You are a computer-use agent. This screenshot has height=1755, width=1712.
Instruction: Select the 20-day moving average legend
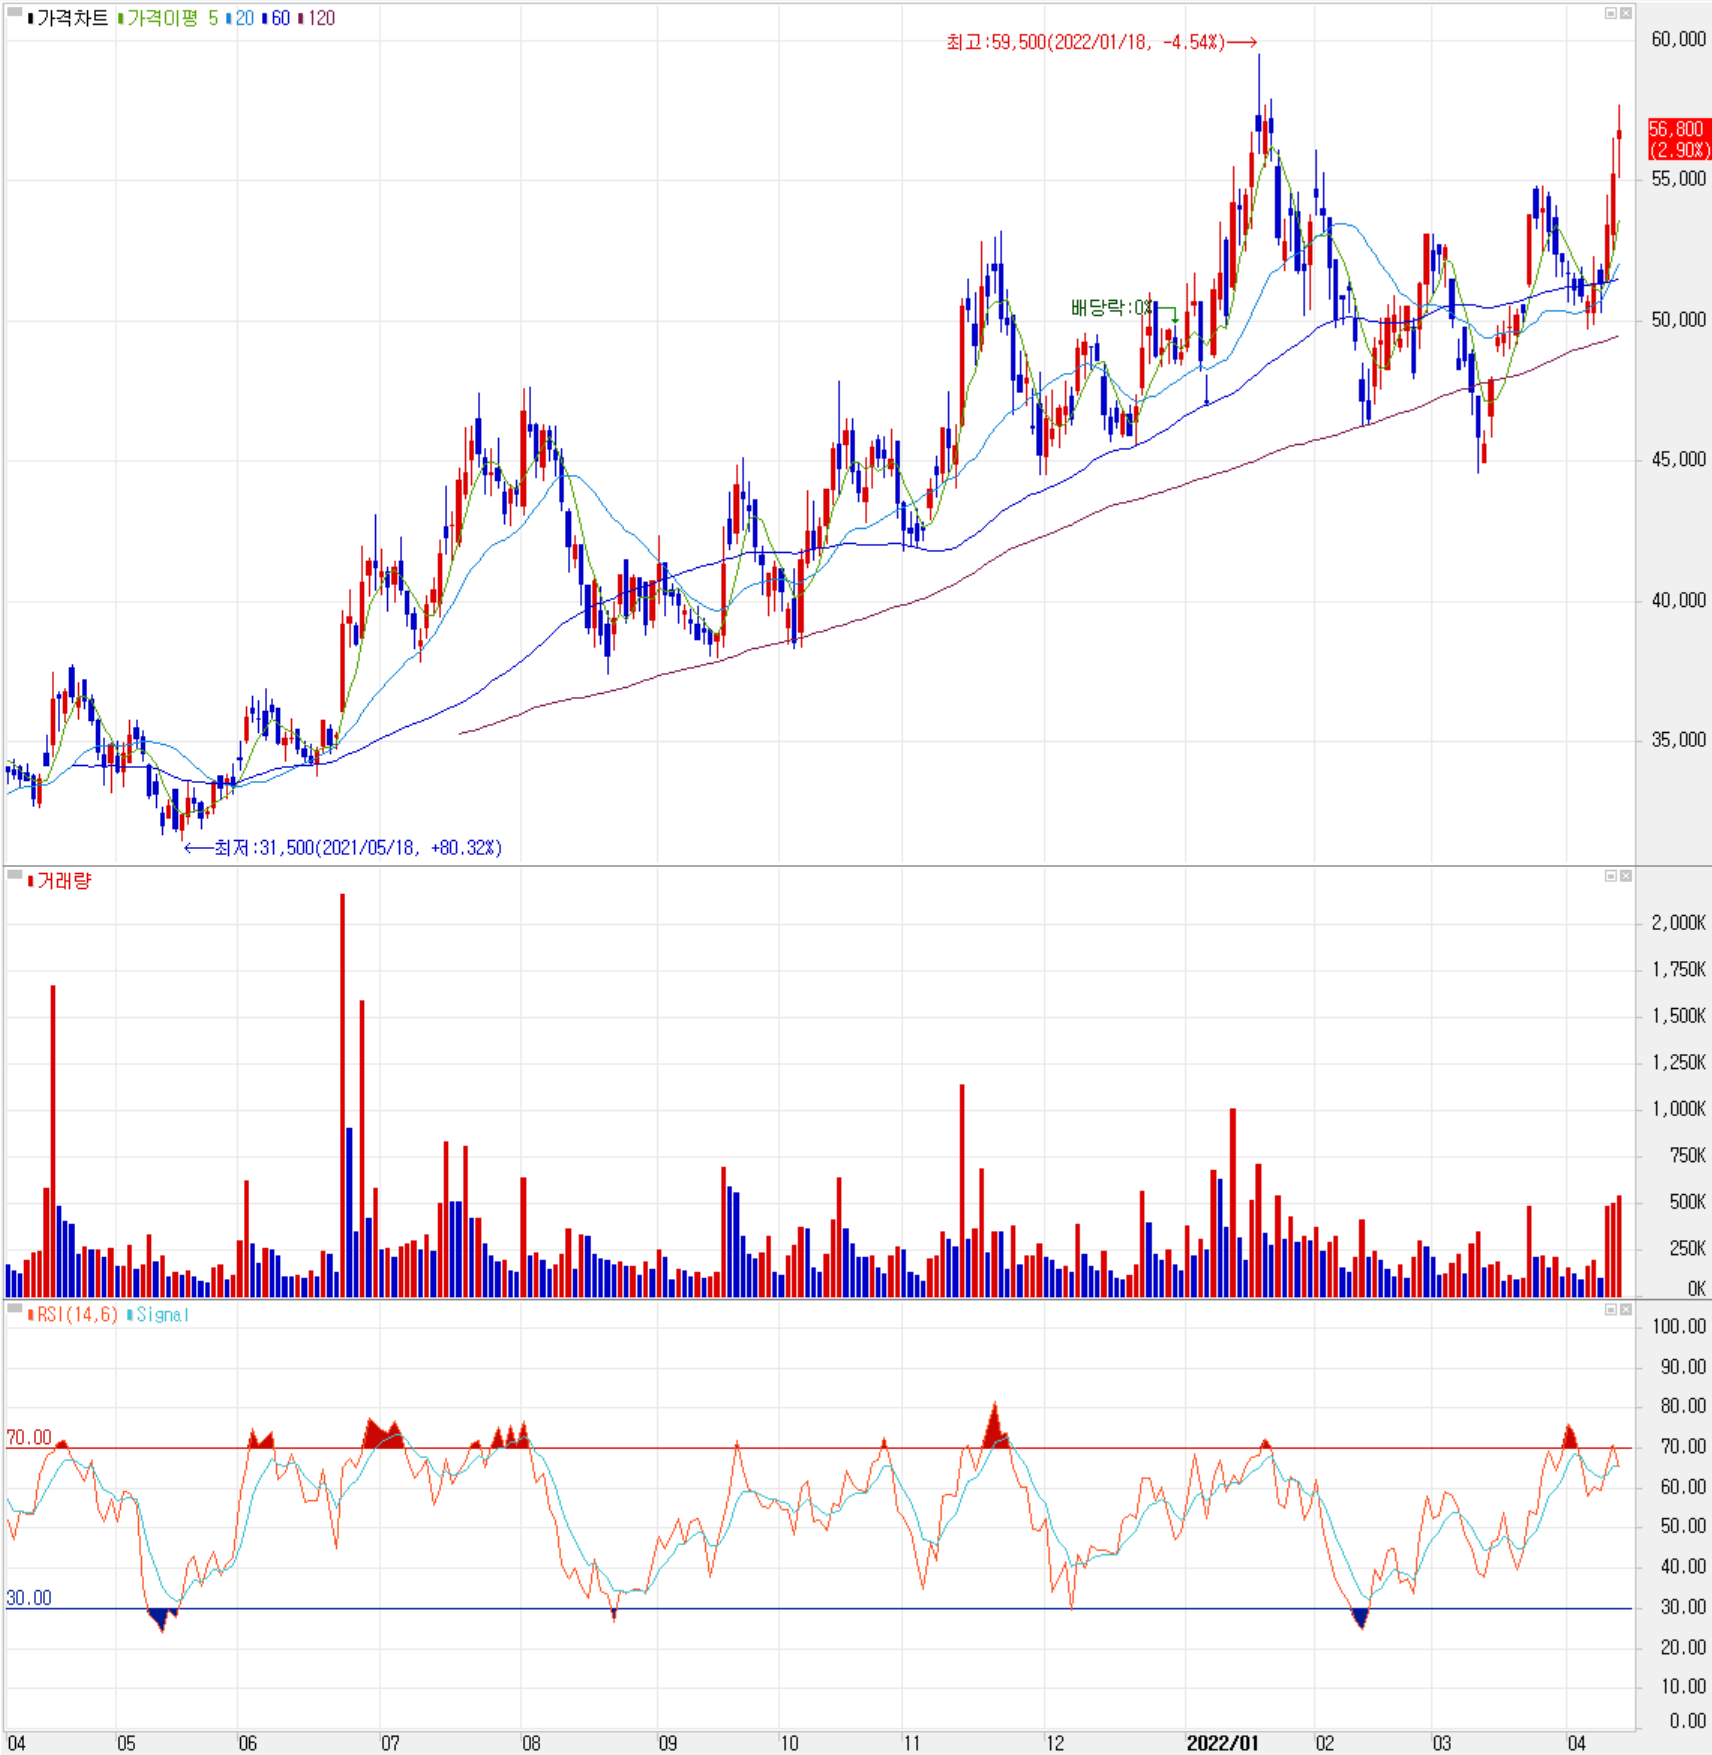pyautogui.click(x=244, y=18)
